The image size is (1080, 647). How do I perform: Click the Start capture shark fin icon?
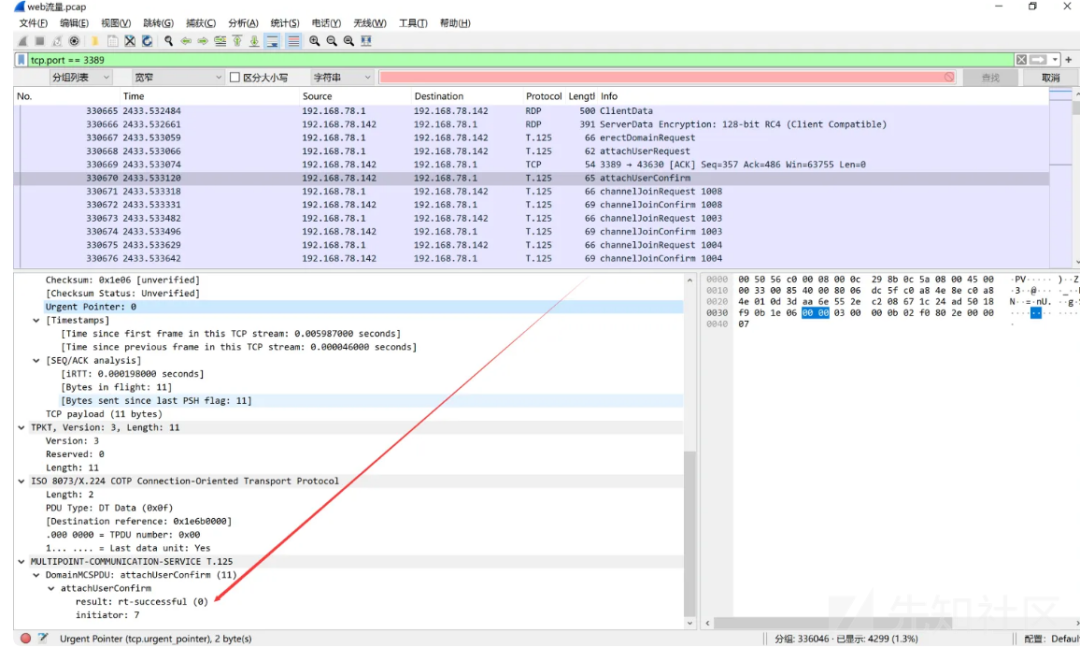click(x=23, y=41)
